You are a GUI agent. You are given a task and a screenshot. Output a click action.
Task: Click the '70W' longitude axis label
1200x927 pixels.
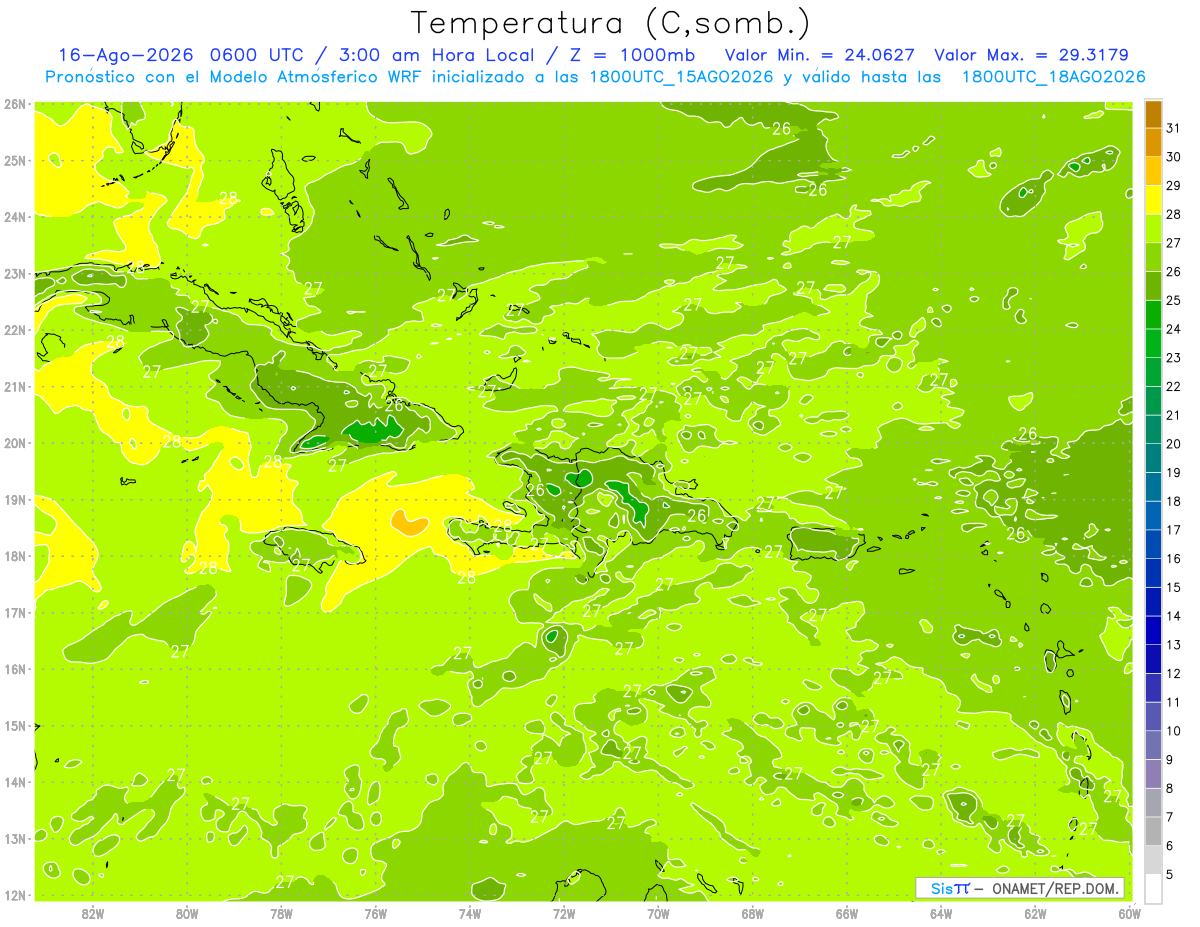pyautogui.click(x=658, y=913)
